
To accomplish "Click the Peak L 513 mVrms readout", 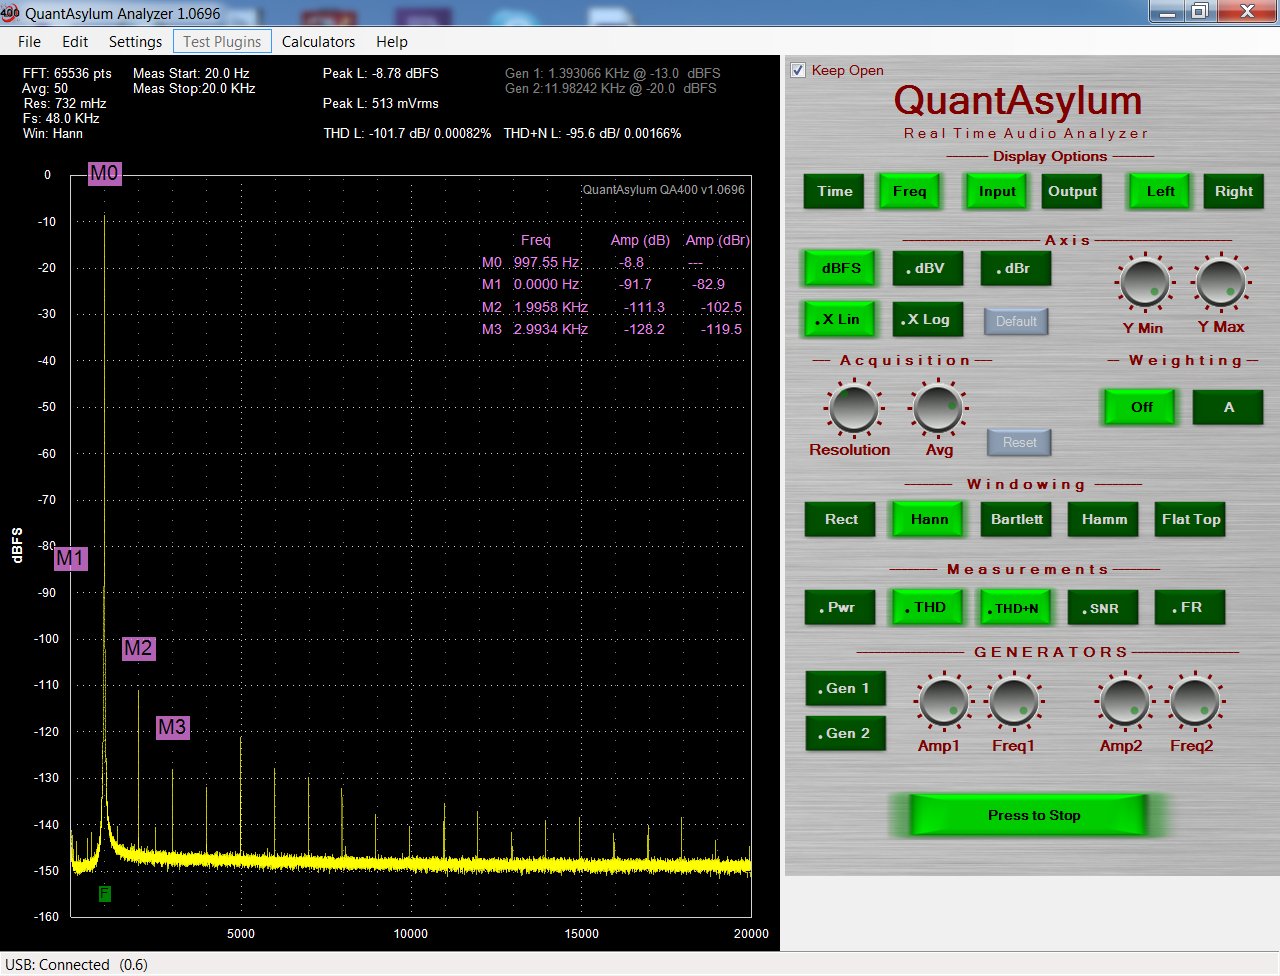I will tap(381, 103).
